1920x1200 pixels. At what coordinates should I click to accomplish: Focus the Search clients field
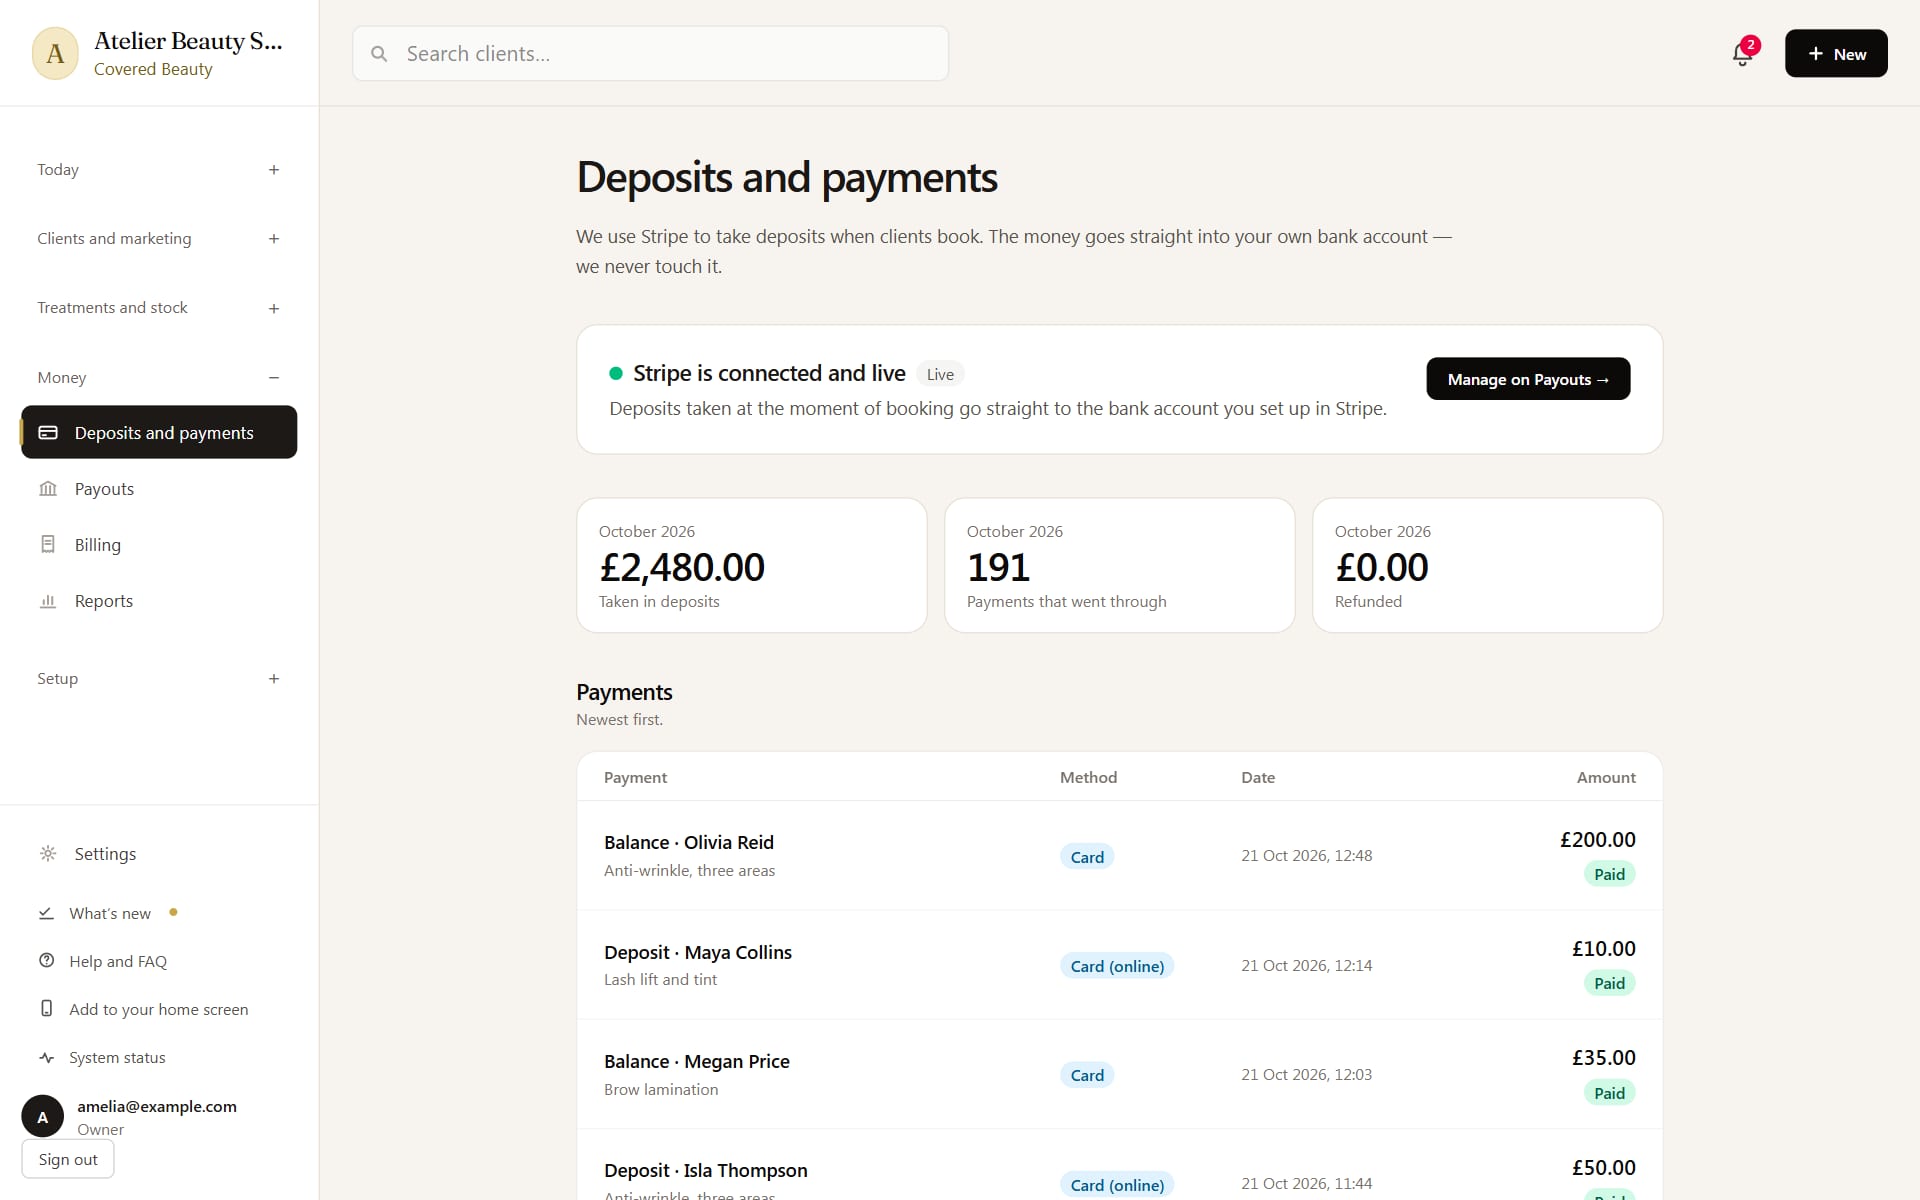[650, 54]
